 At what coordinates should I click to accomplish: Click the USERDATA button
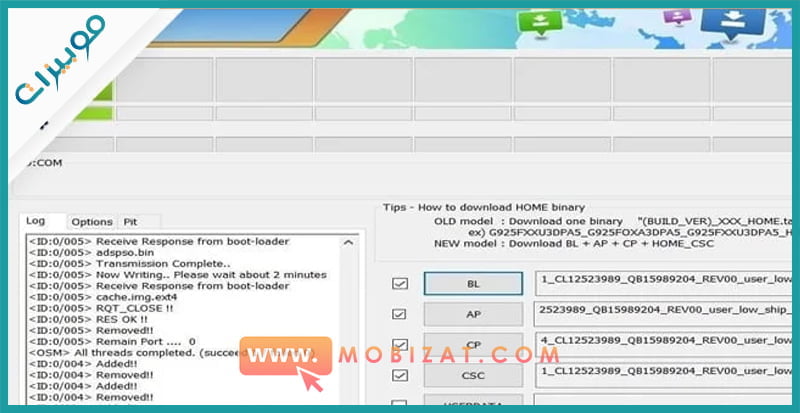coord(474,403)
